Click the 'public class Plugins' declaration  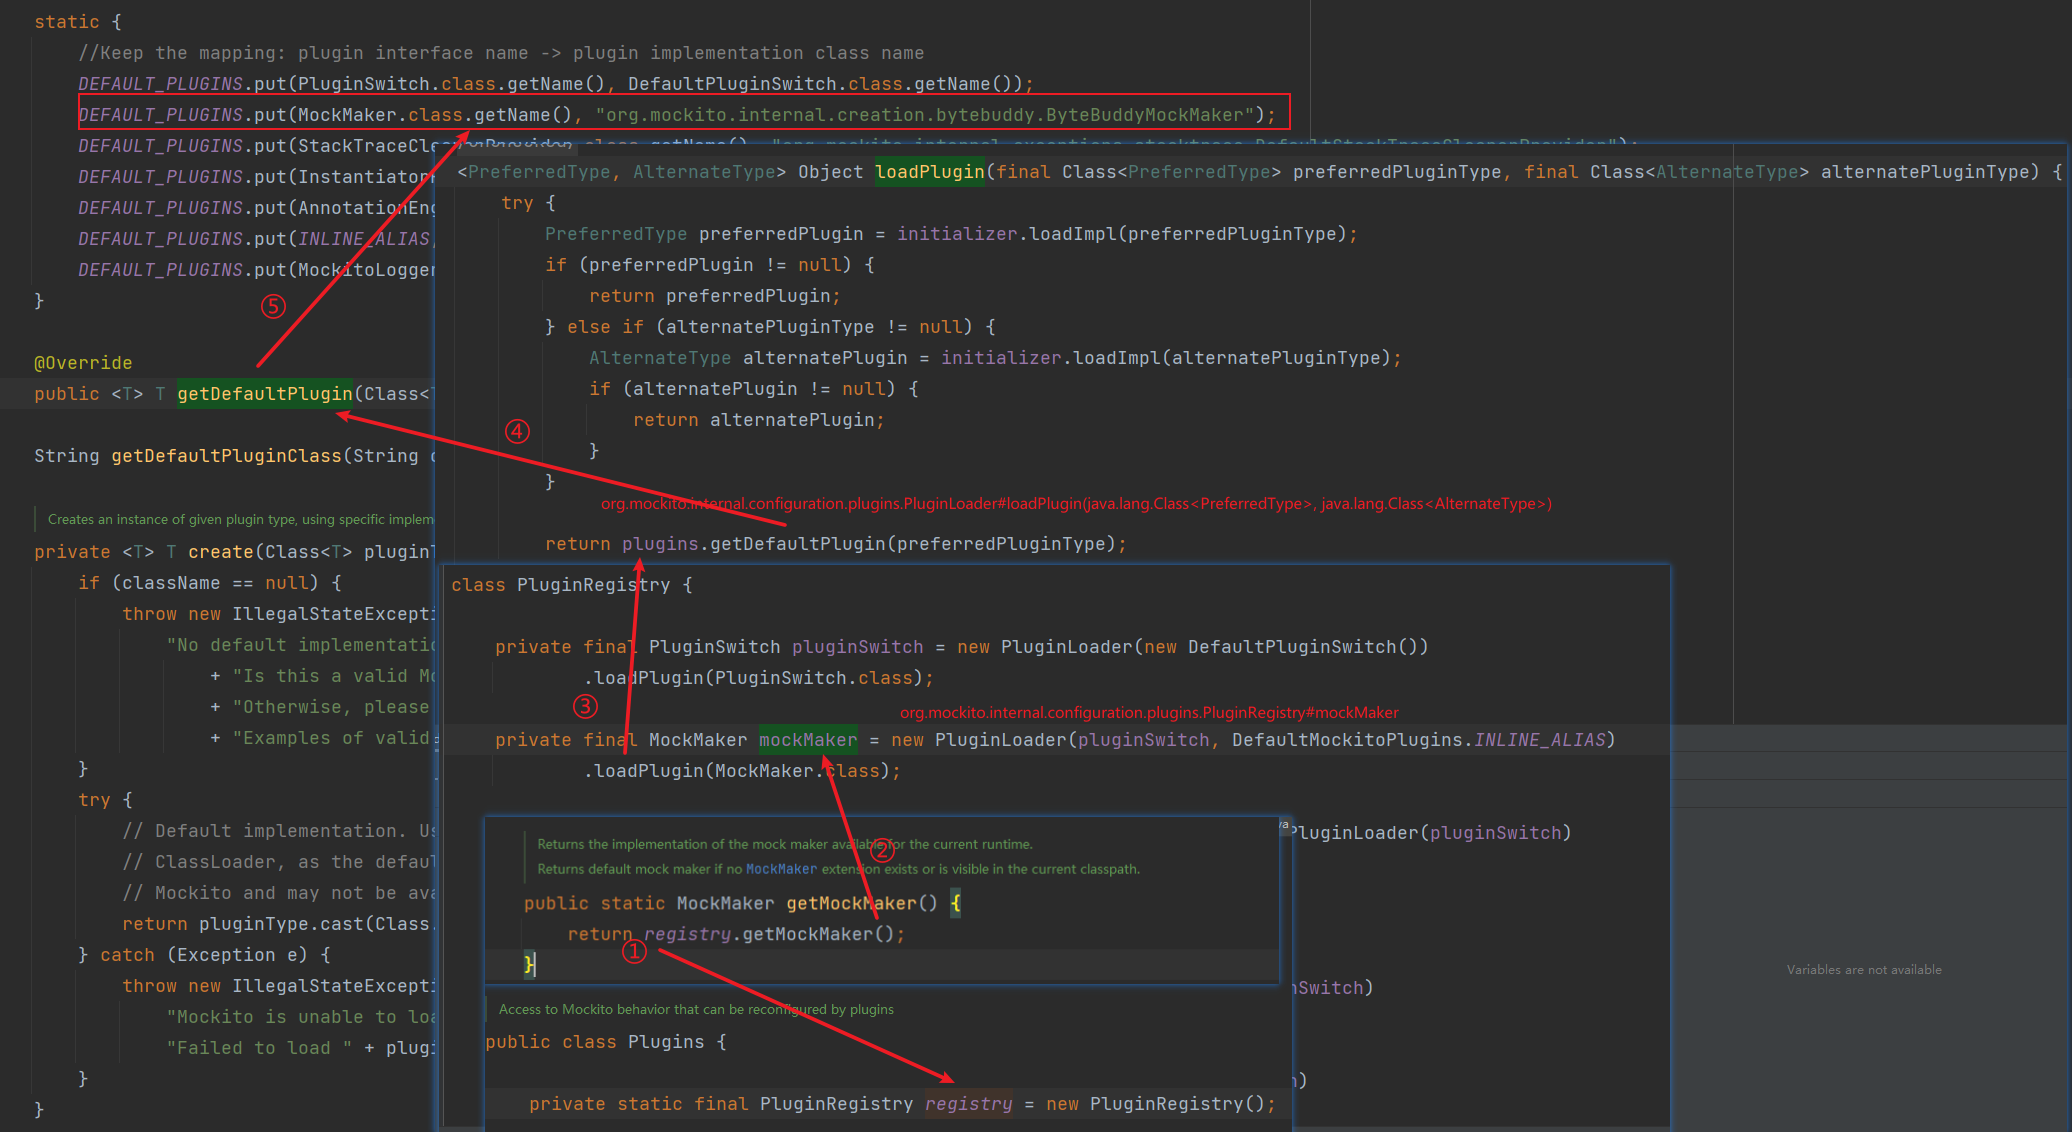pos(595,1042)
